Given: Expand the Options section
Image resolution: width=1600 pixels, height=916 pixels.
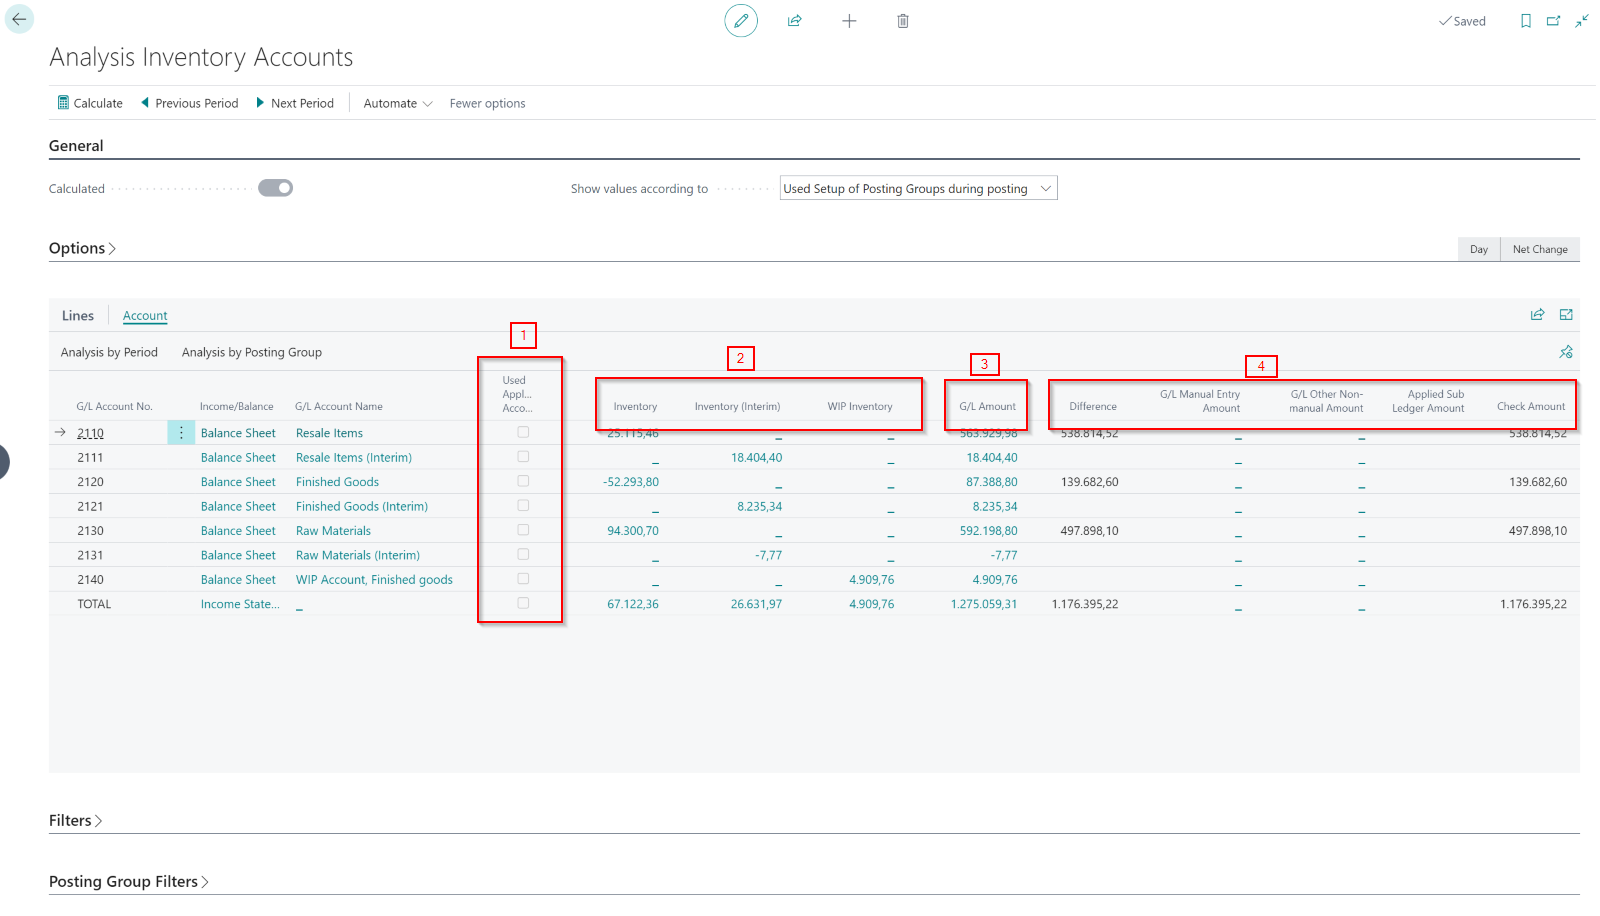Looking at the screenshot, I should click(82, 248).
